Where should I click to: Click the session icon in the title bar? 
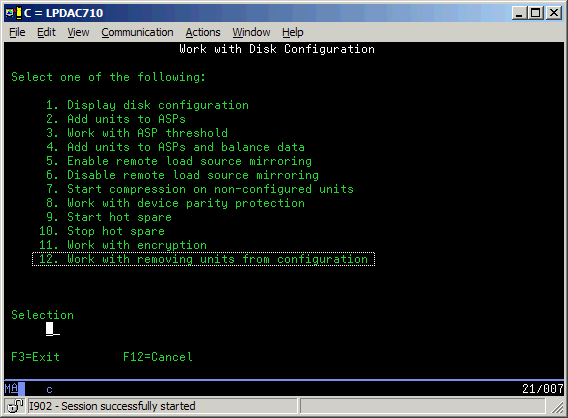click(14, 13)
